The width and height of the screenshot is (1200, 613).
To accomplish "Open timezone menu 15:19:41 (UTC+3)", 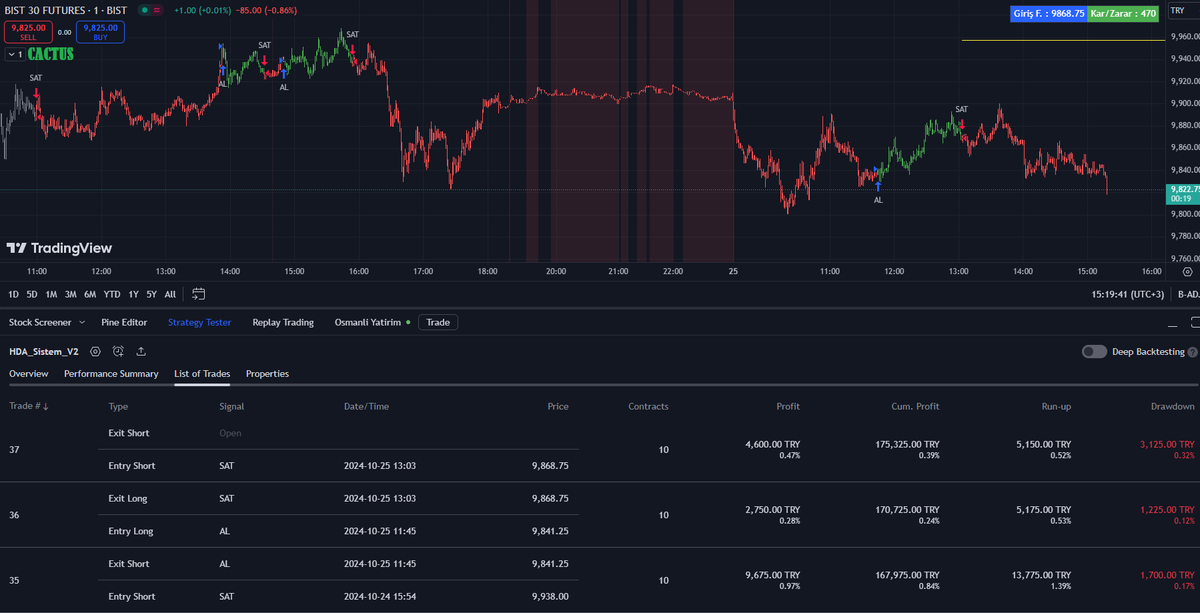I will 1128,294.
